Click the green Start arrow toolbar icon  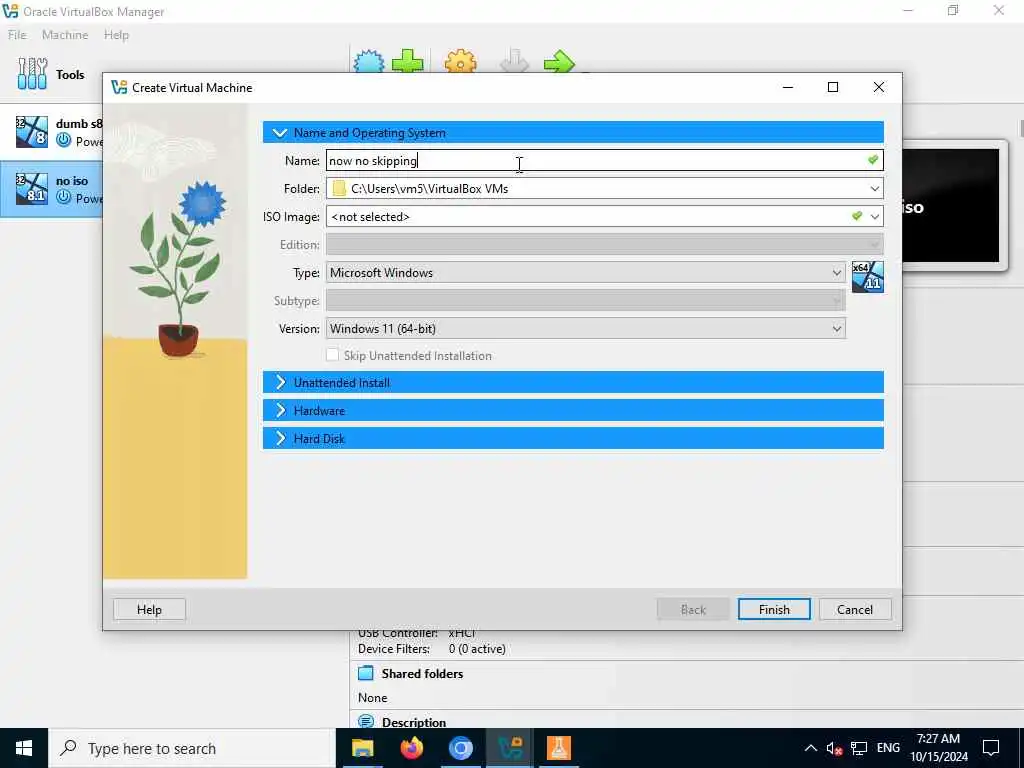pos(559,63)
